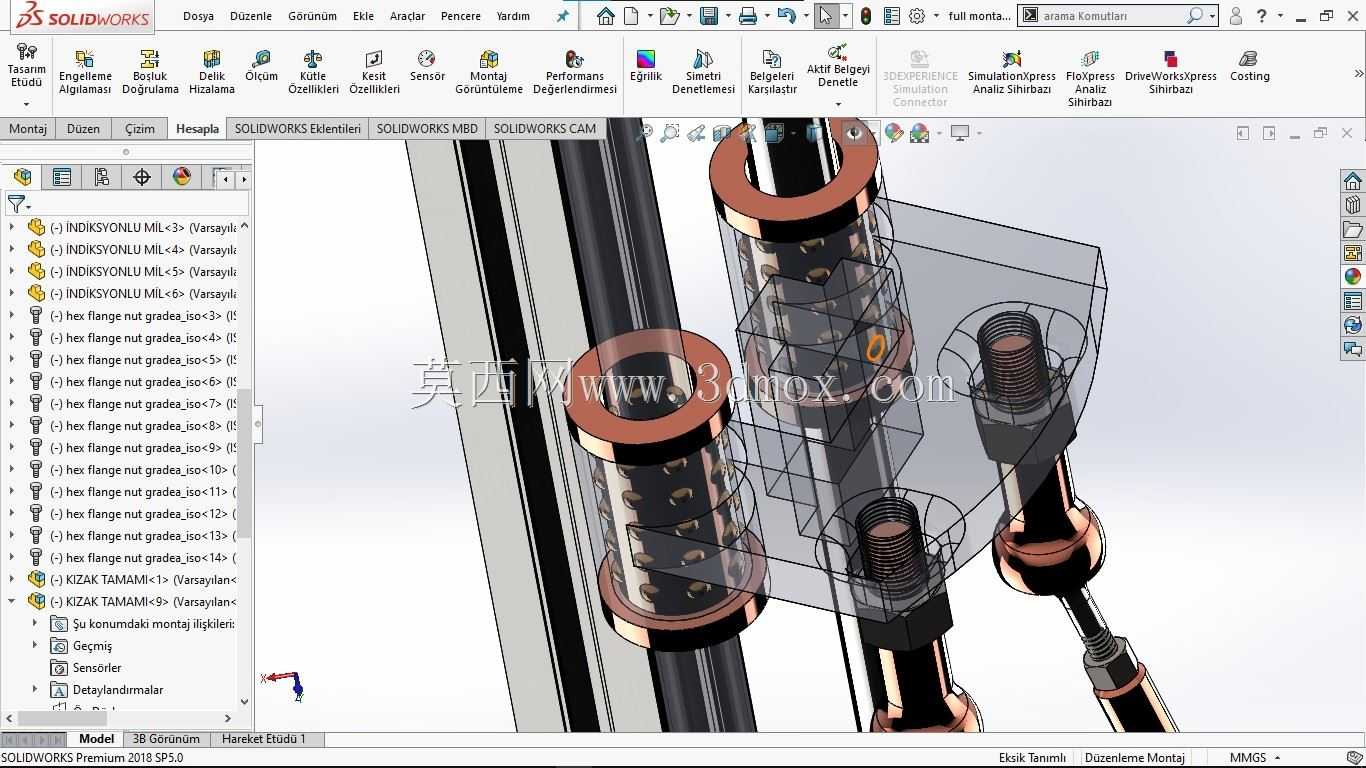Click the Print icon
Screen dimensions: 1366x768
[x=748, y=16]
